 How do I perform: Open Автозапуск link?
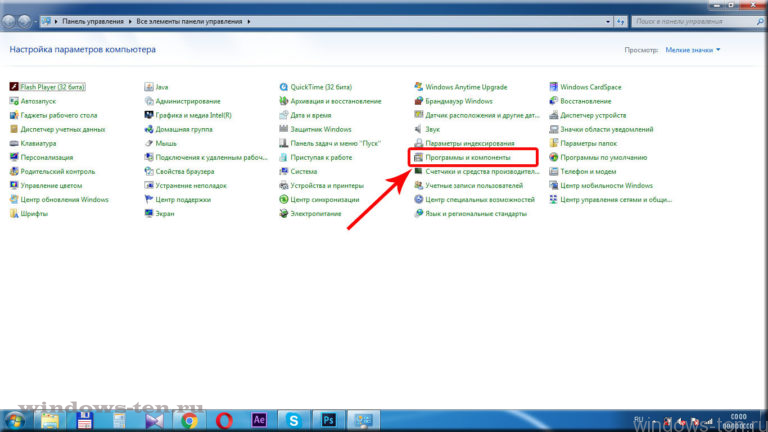(x=38, y=101)
